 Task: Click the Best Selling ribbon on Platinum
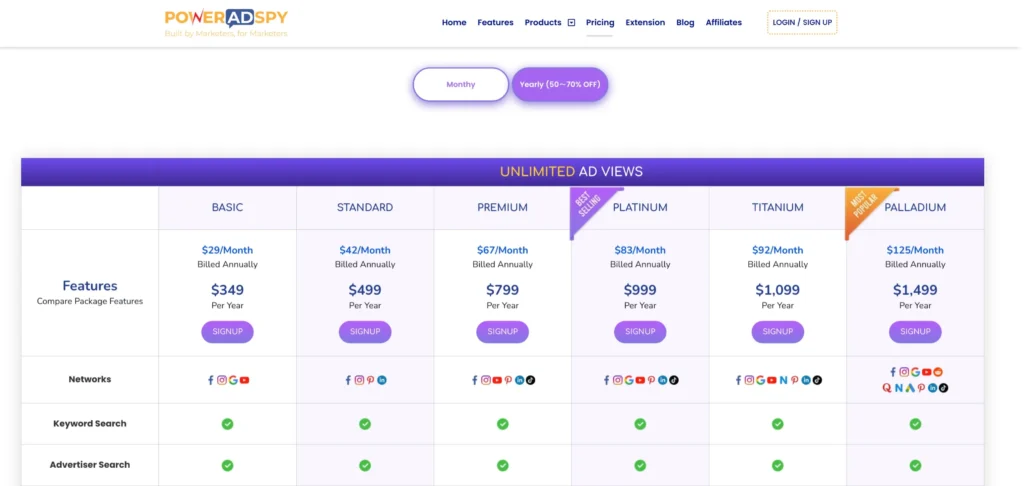pos(588,207)
